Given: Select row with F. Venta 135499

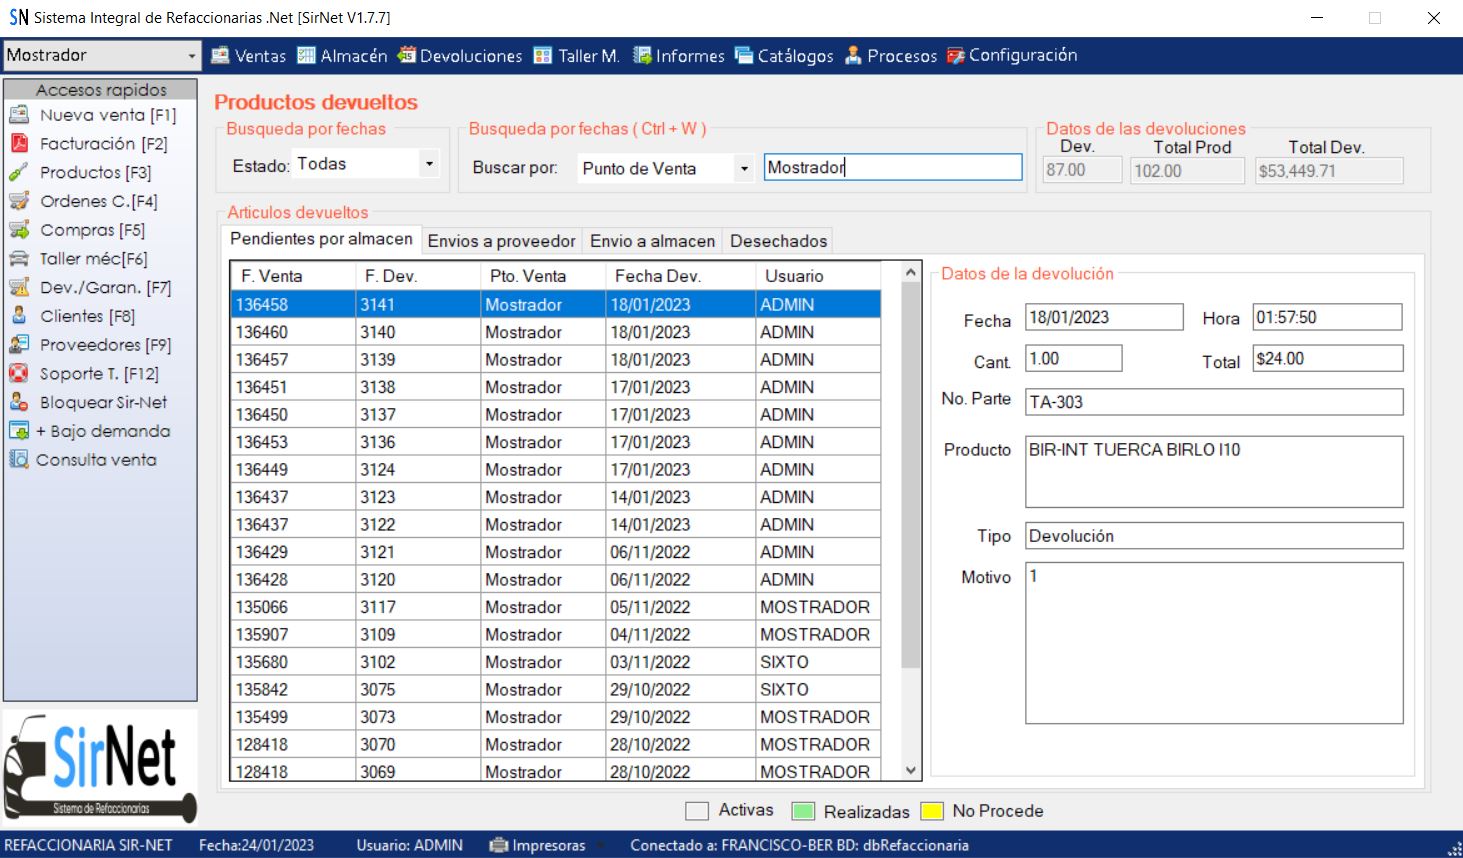Looking at the screenshot, I should click(556, 717).
